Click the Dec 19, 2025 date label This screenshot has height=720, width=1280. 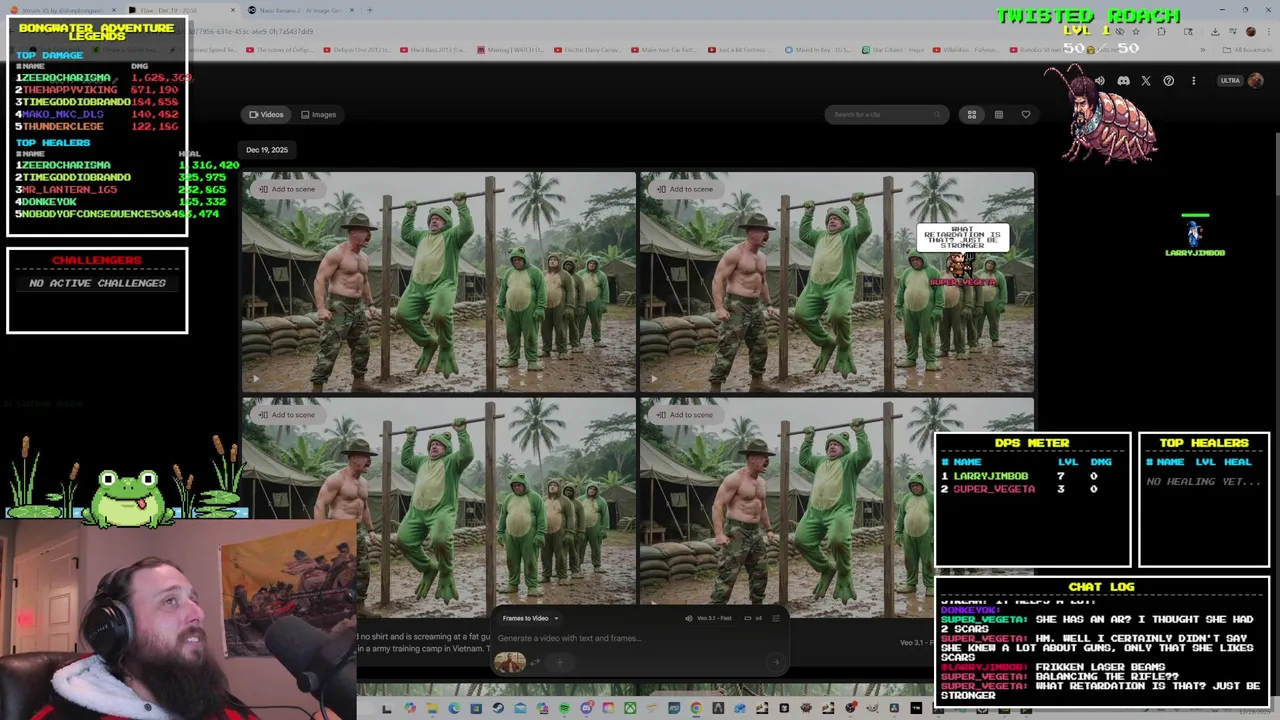pos(267,150)
